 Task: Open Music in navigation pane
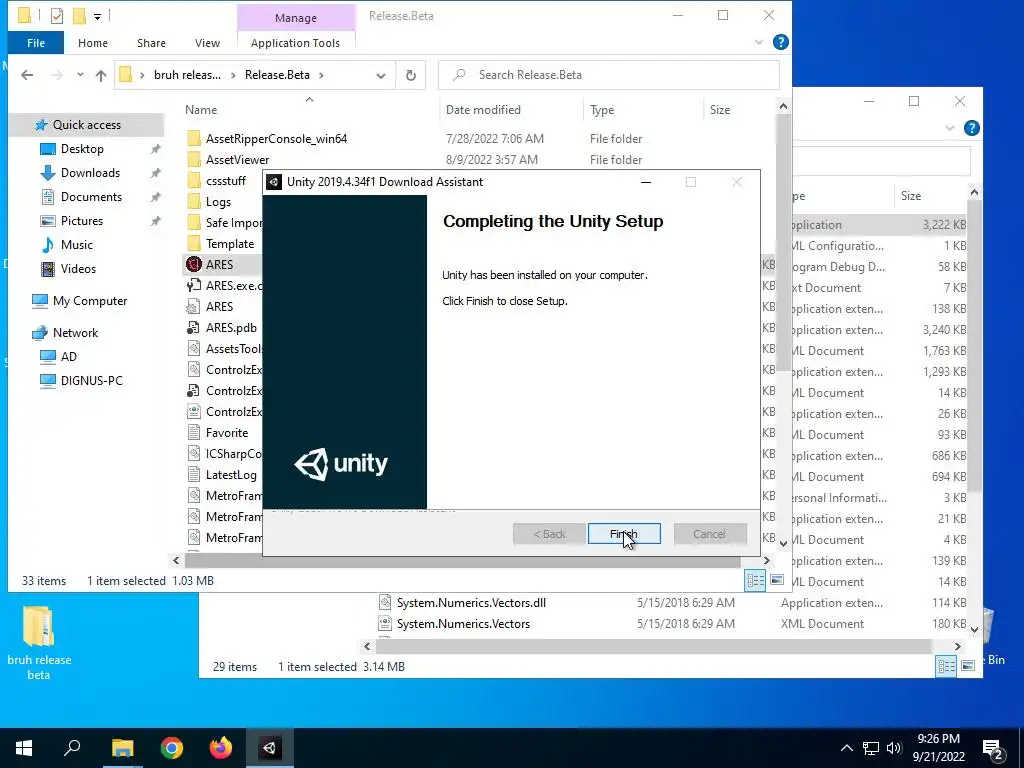tap(76, 245)
